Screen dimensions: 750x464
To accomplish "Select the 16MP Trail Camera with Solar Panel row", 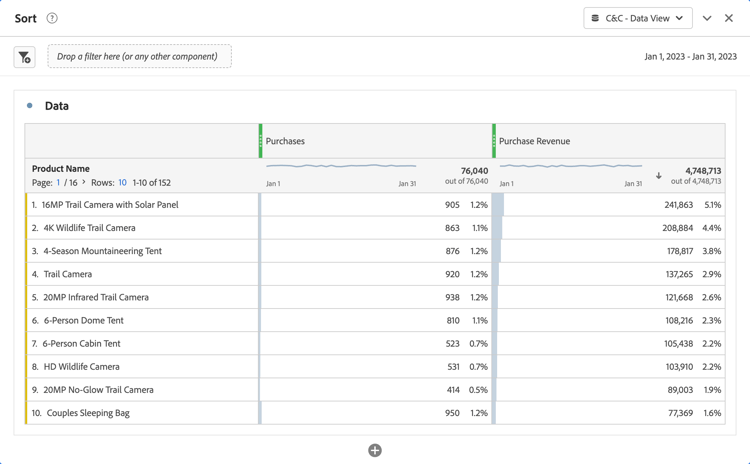I will point(110,205).
